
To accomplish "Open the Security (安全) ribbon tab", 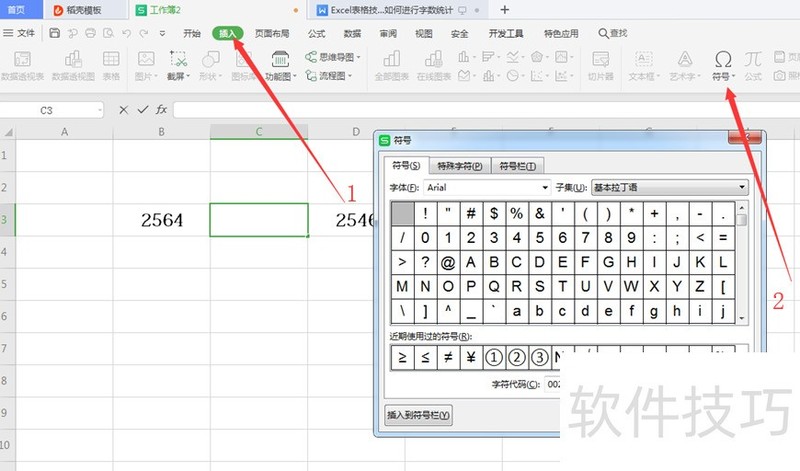I will [459, 34].
